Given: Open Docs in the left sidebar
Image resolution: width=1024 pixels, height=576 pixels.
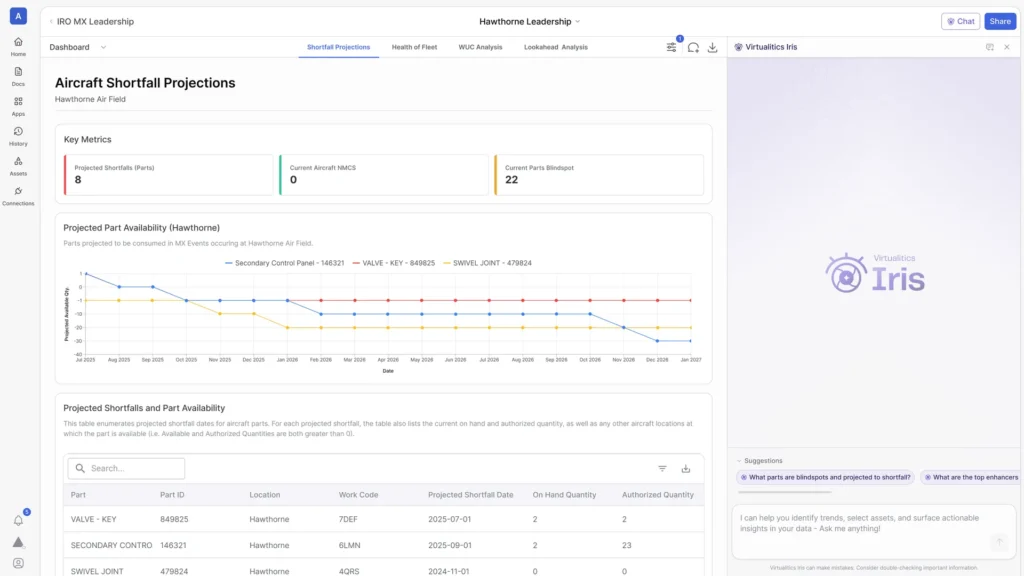Looking at the screenshot, I should [x=18, y=76].
